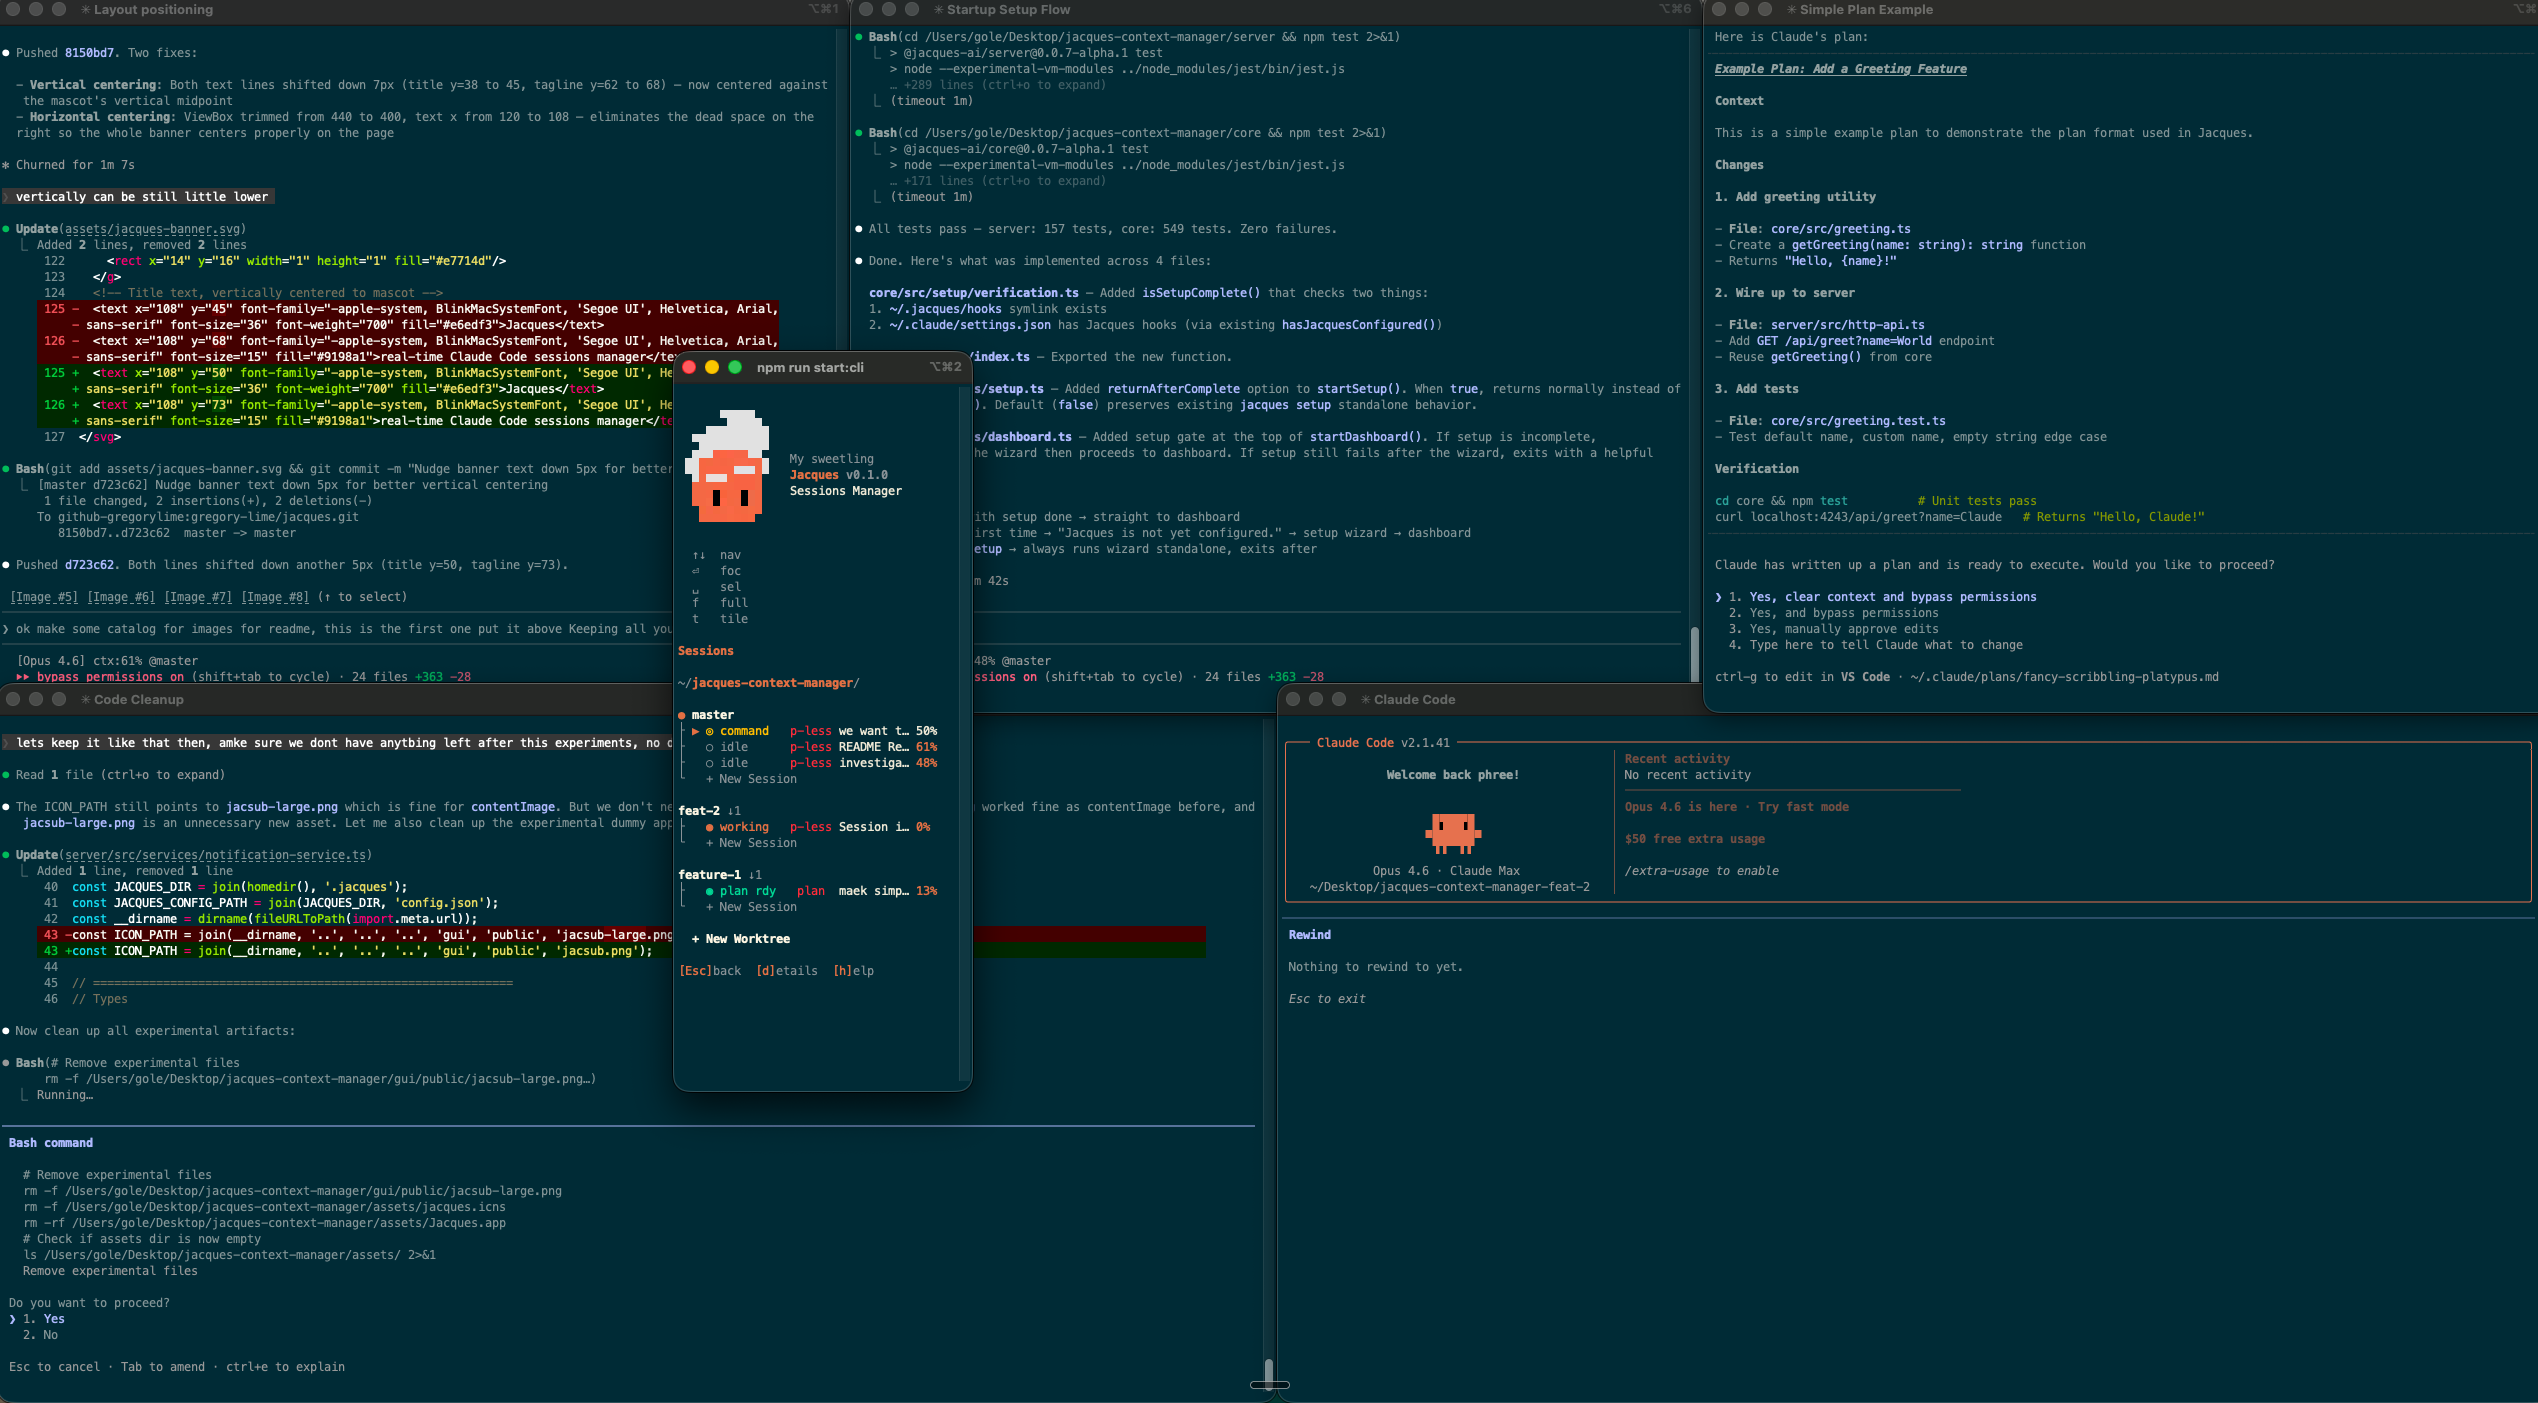
Task: Click the orange Claude mascot in welcome panel
Action: (x=1453, y=832)
